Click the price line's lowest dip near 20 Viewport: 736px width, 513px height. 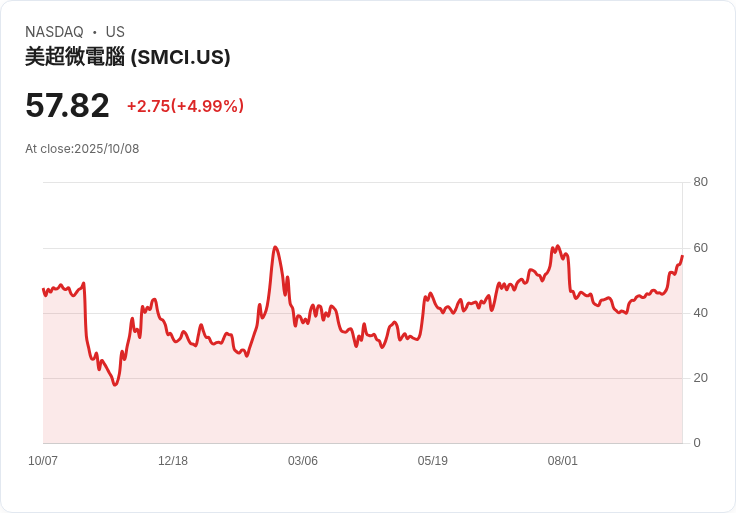click(115, 385)
